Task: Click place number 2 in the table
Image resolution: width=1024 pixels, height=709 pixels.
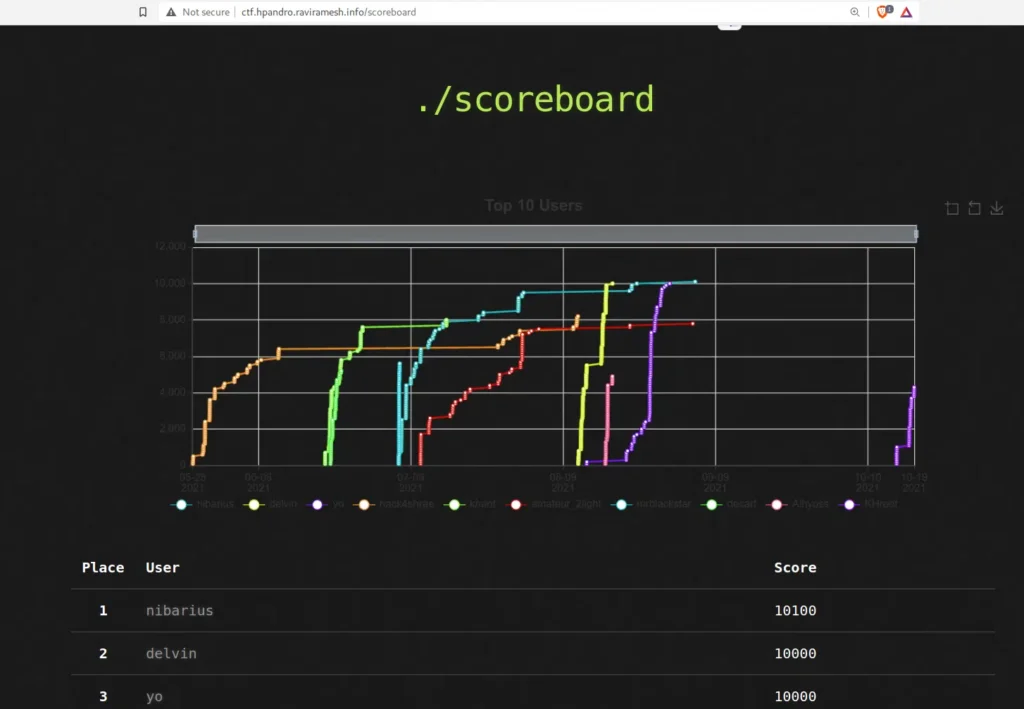Action: (103, 654)
